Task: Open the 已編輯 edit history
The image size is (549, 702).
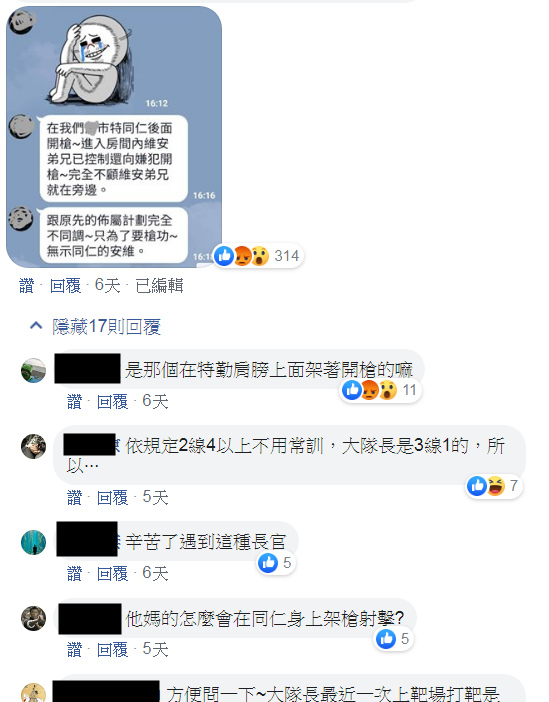Action: click(159, 286)
